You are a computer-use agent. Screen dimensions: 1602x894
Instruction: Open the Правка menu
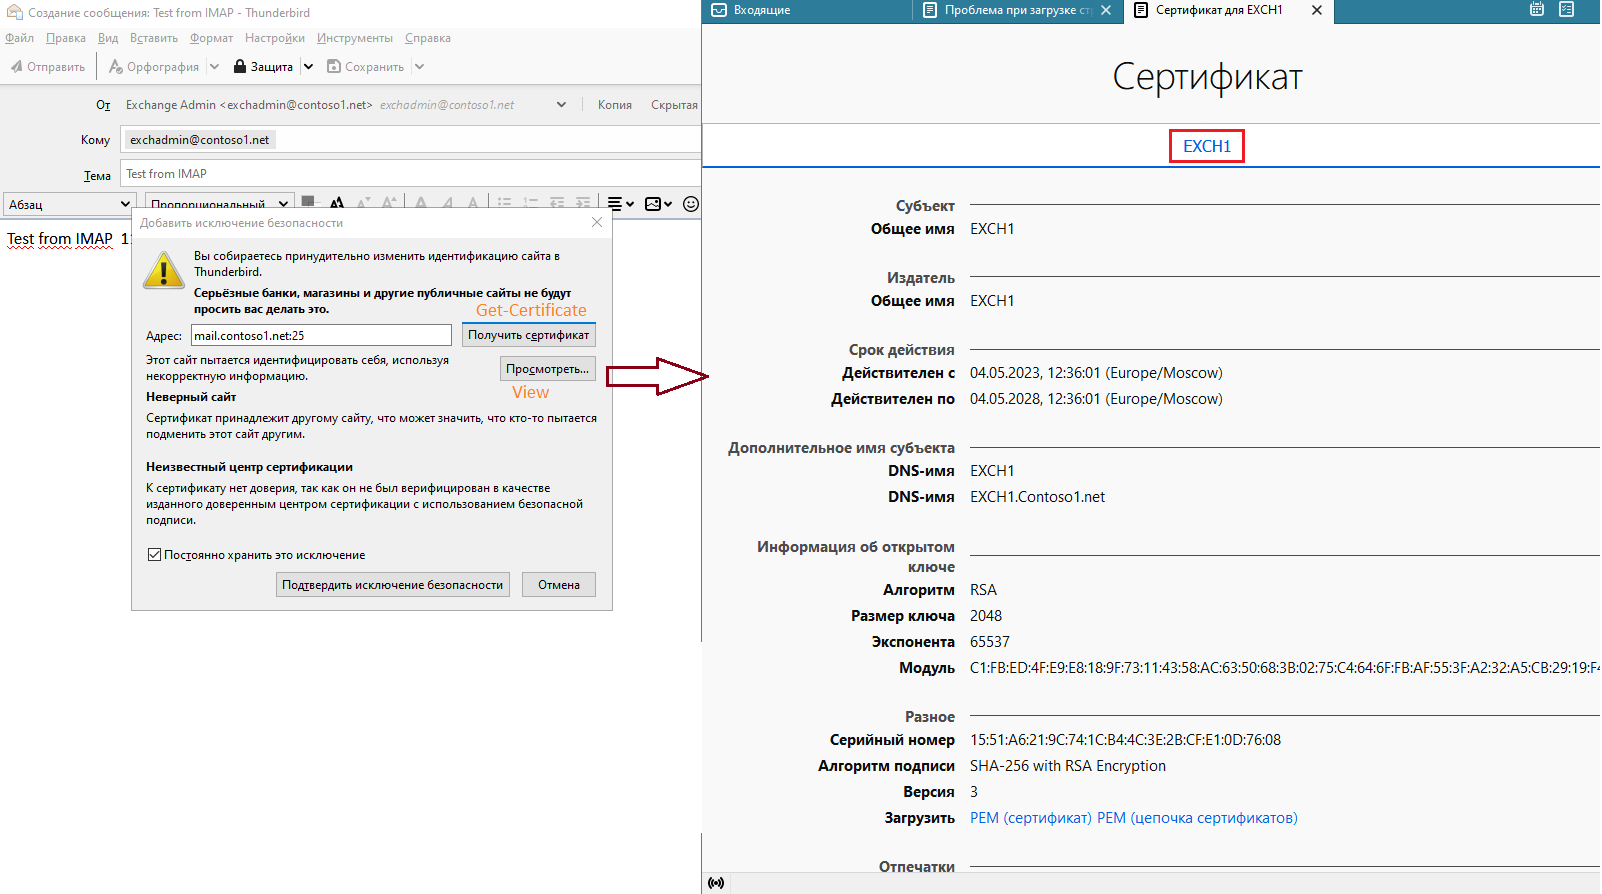point(66,38)
